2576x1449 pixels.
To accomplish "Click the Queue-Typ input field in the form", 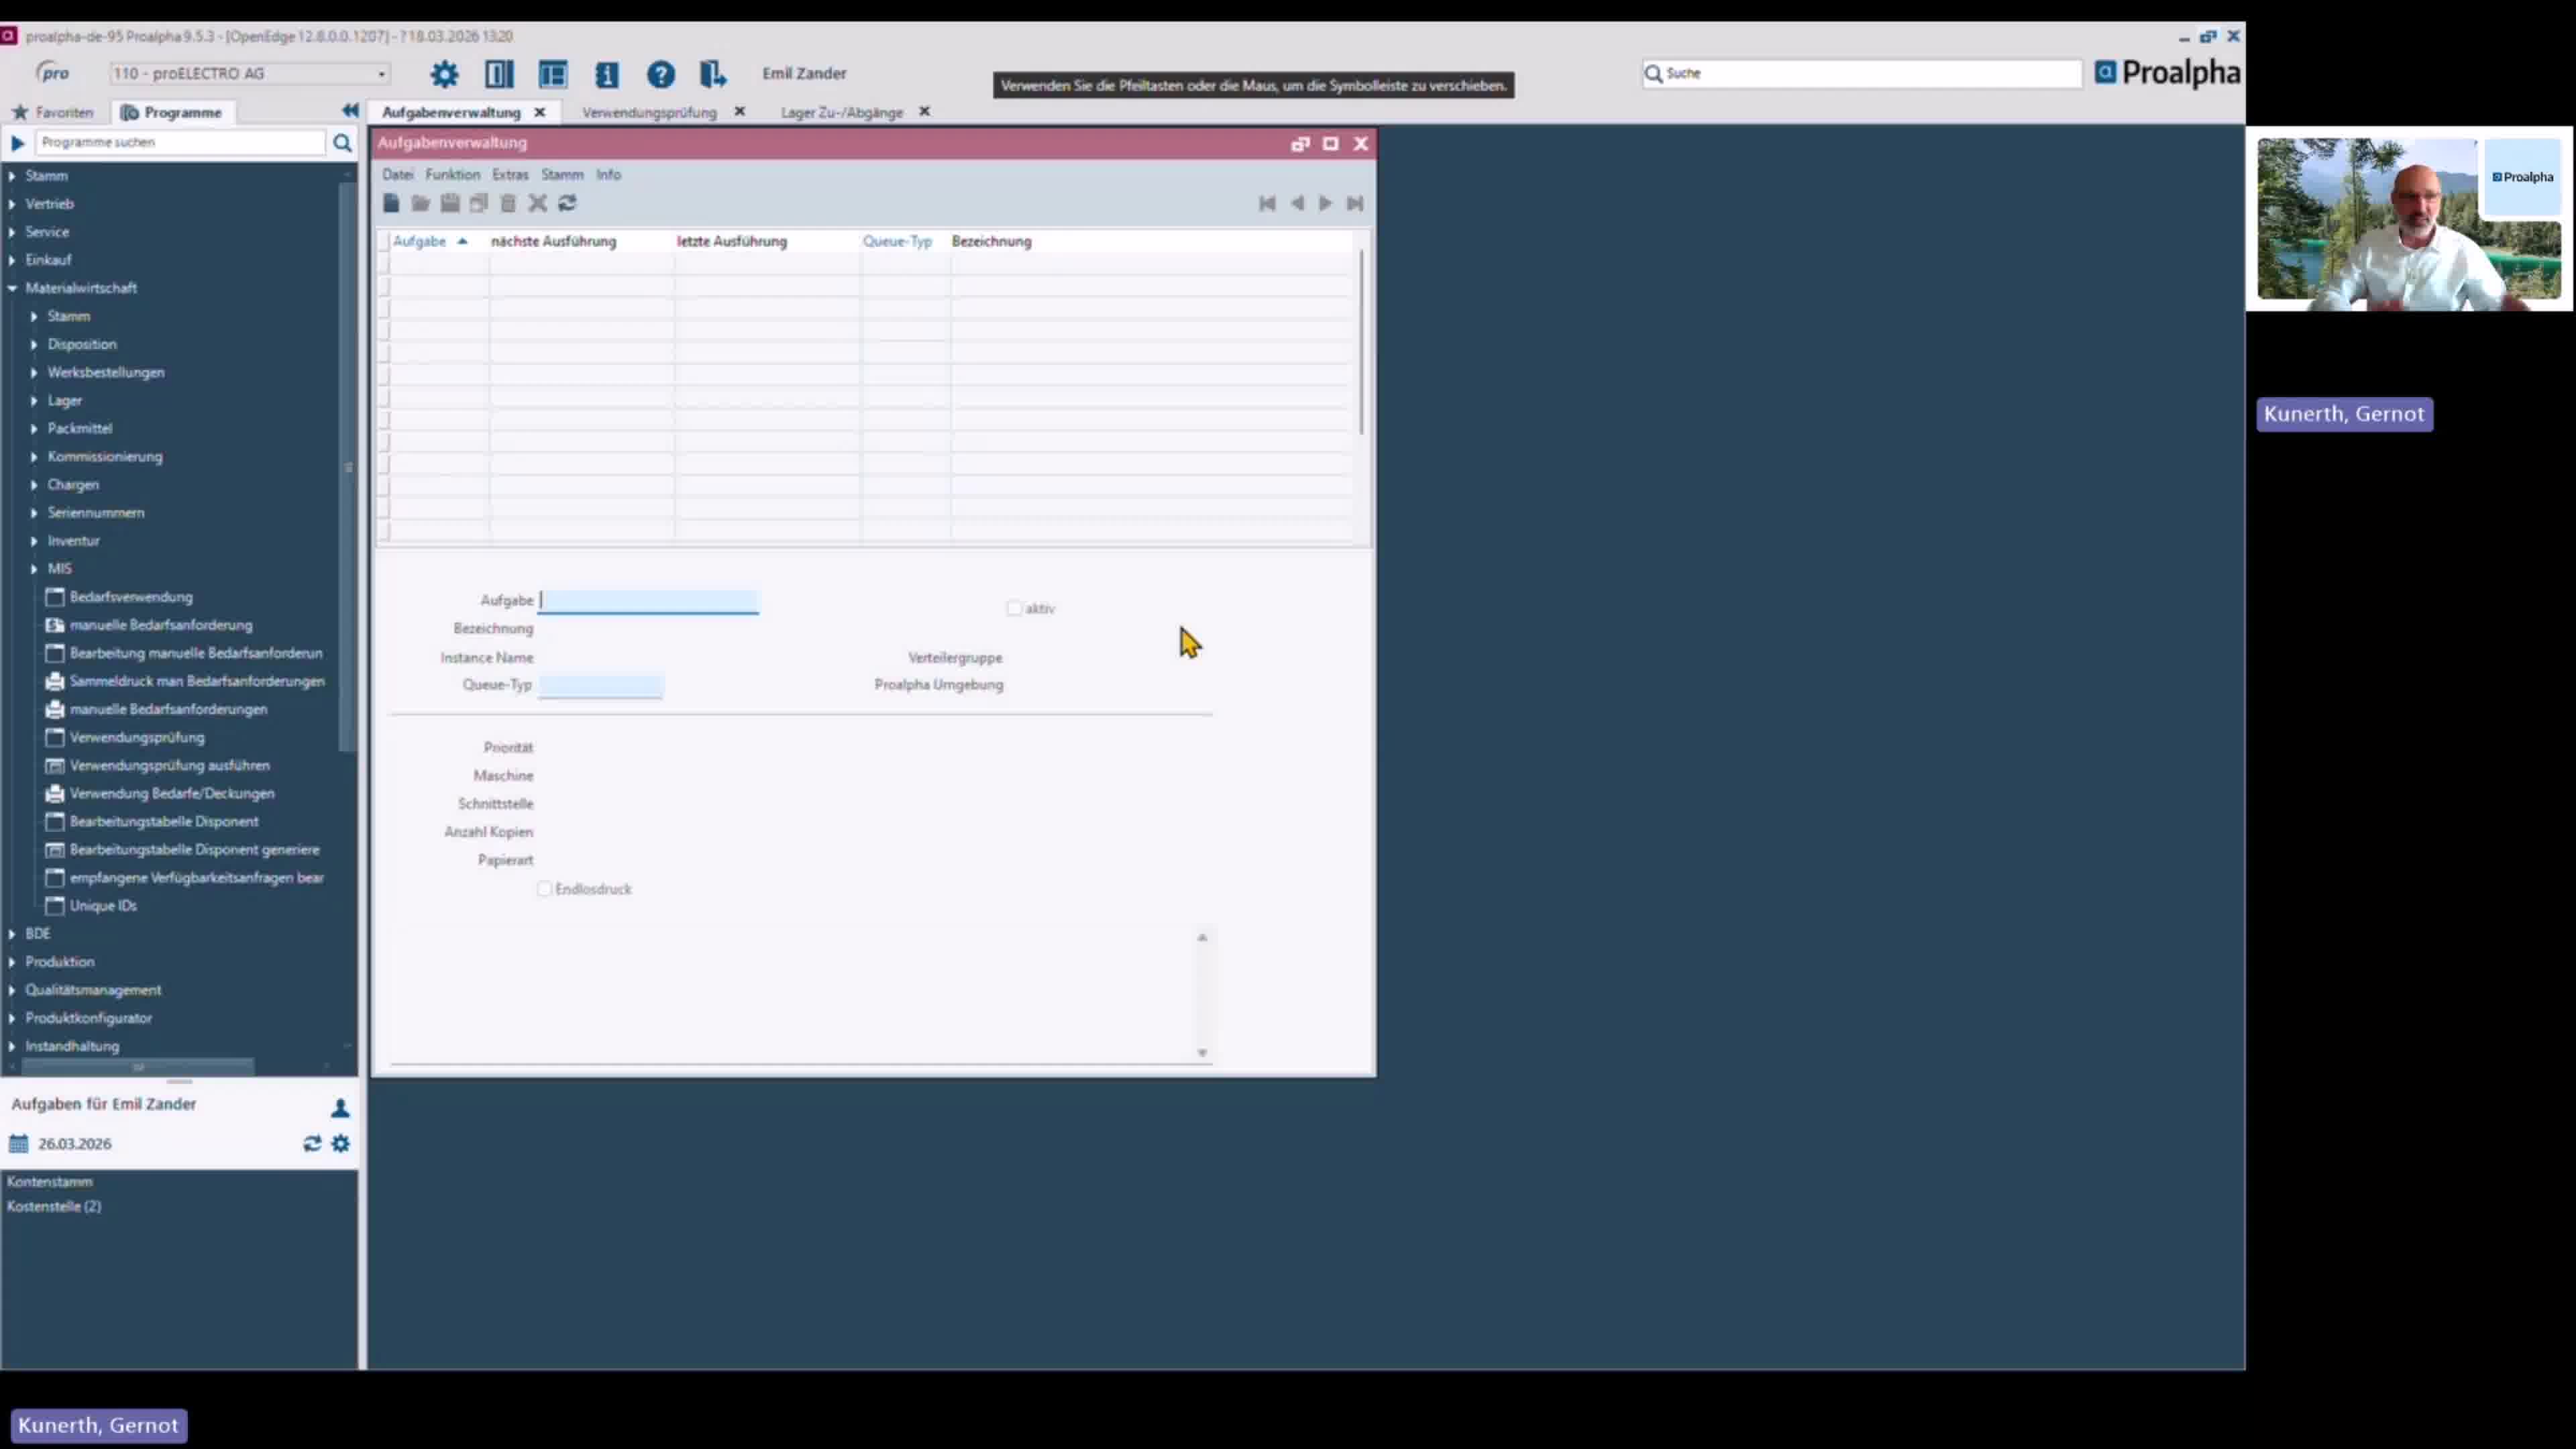I will click(600, 685).
